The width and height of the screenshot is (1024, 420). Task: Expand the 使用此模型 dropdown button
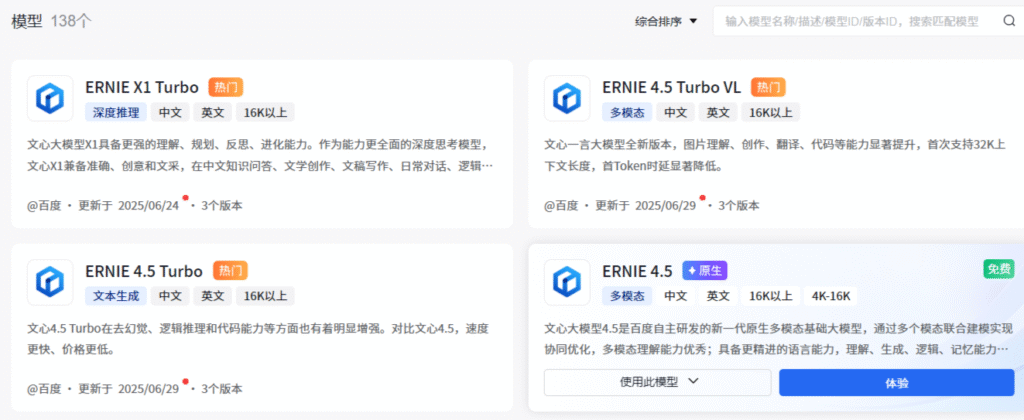[658, 382]
